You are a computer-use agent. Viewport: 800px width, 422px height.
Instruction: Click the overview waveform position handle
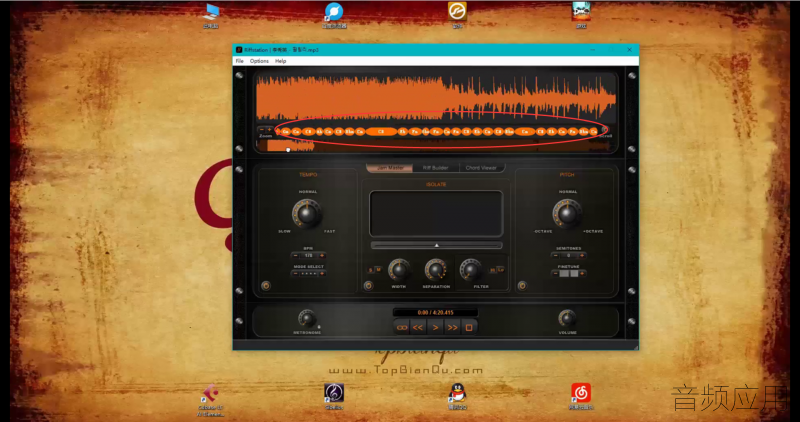click(288, 150)
